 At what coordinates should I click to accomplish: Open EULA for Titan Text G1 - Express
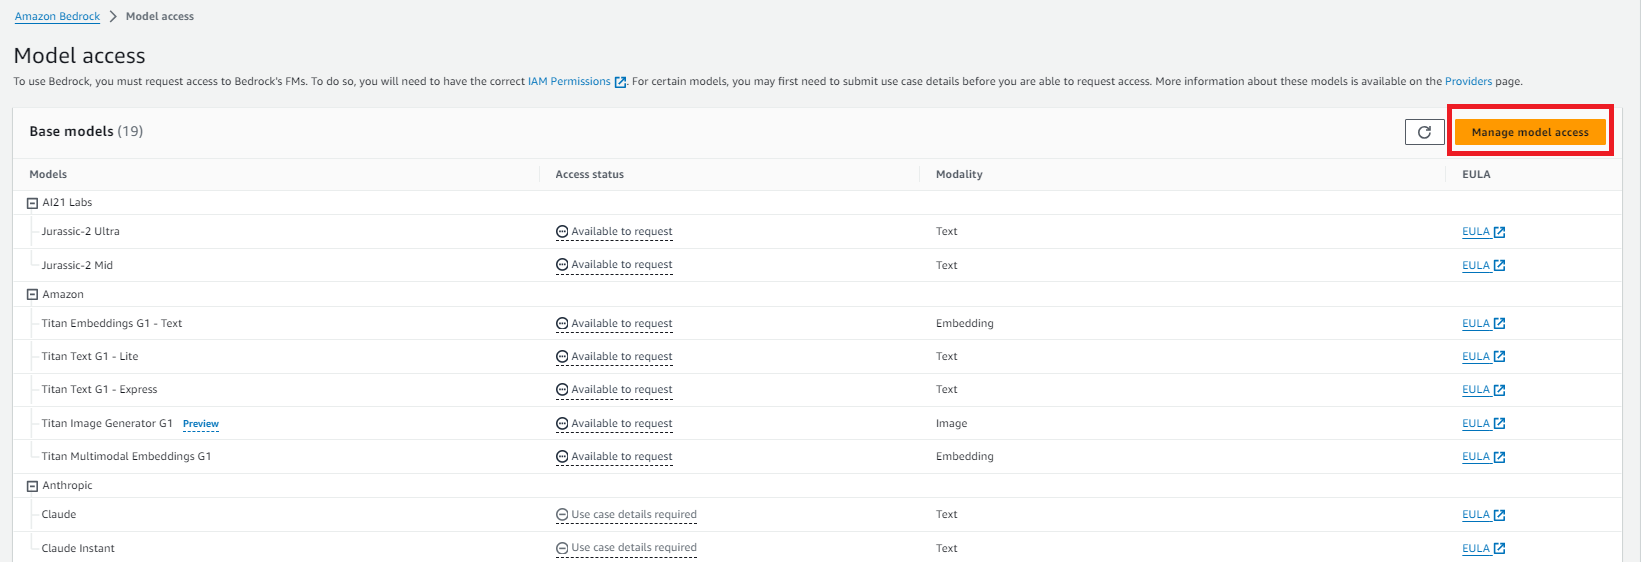1483,390
